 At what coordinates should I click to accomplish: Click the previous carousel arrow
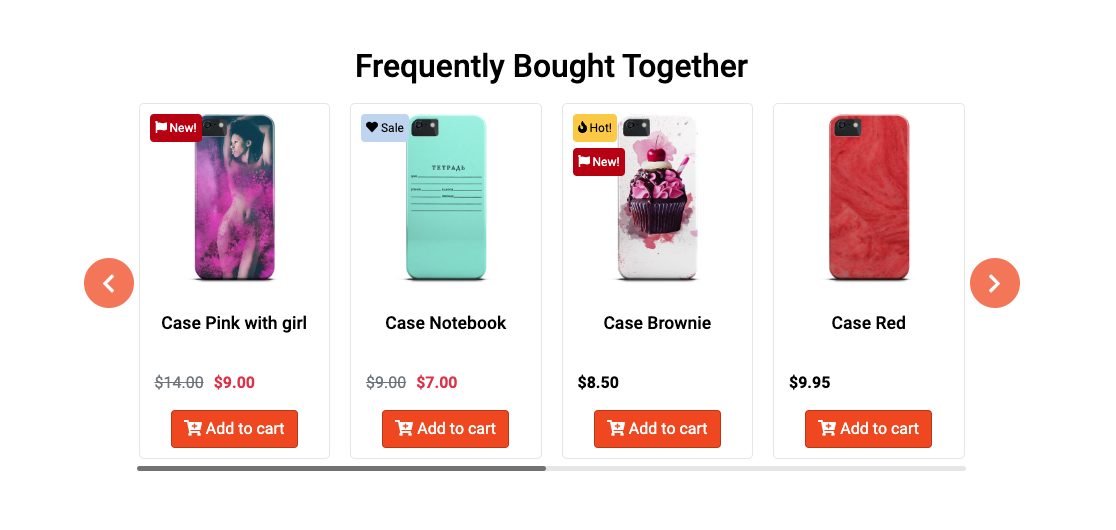109,283
